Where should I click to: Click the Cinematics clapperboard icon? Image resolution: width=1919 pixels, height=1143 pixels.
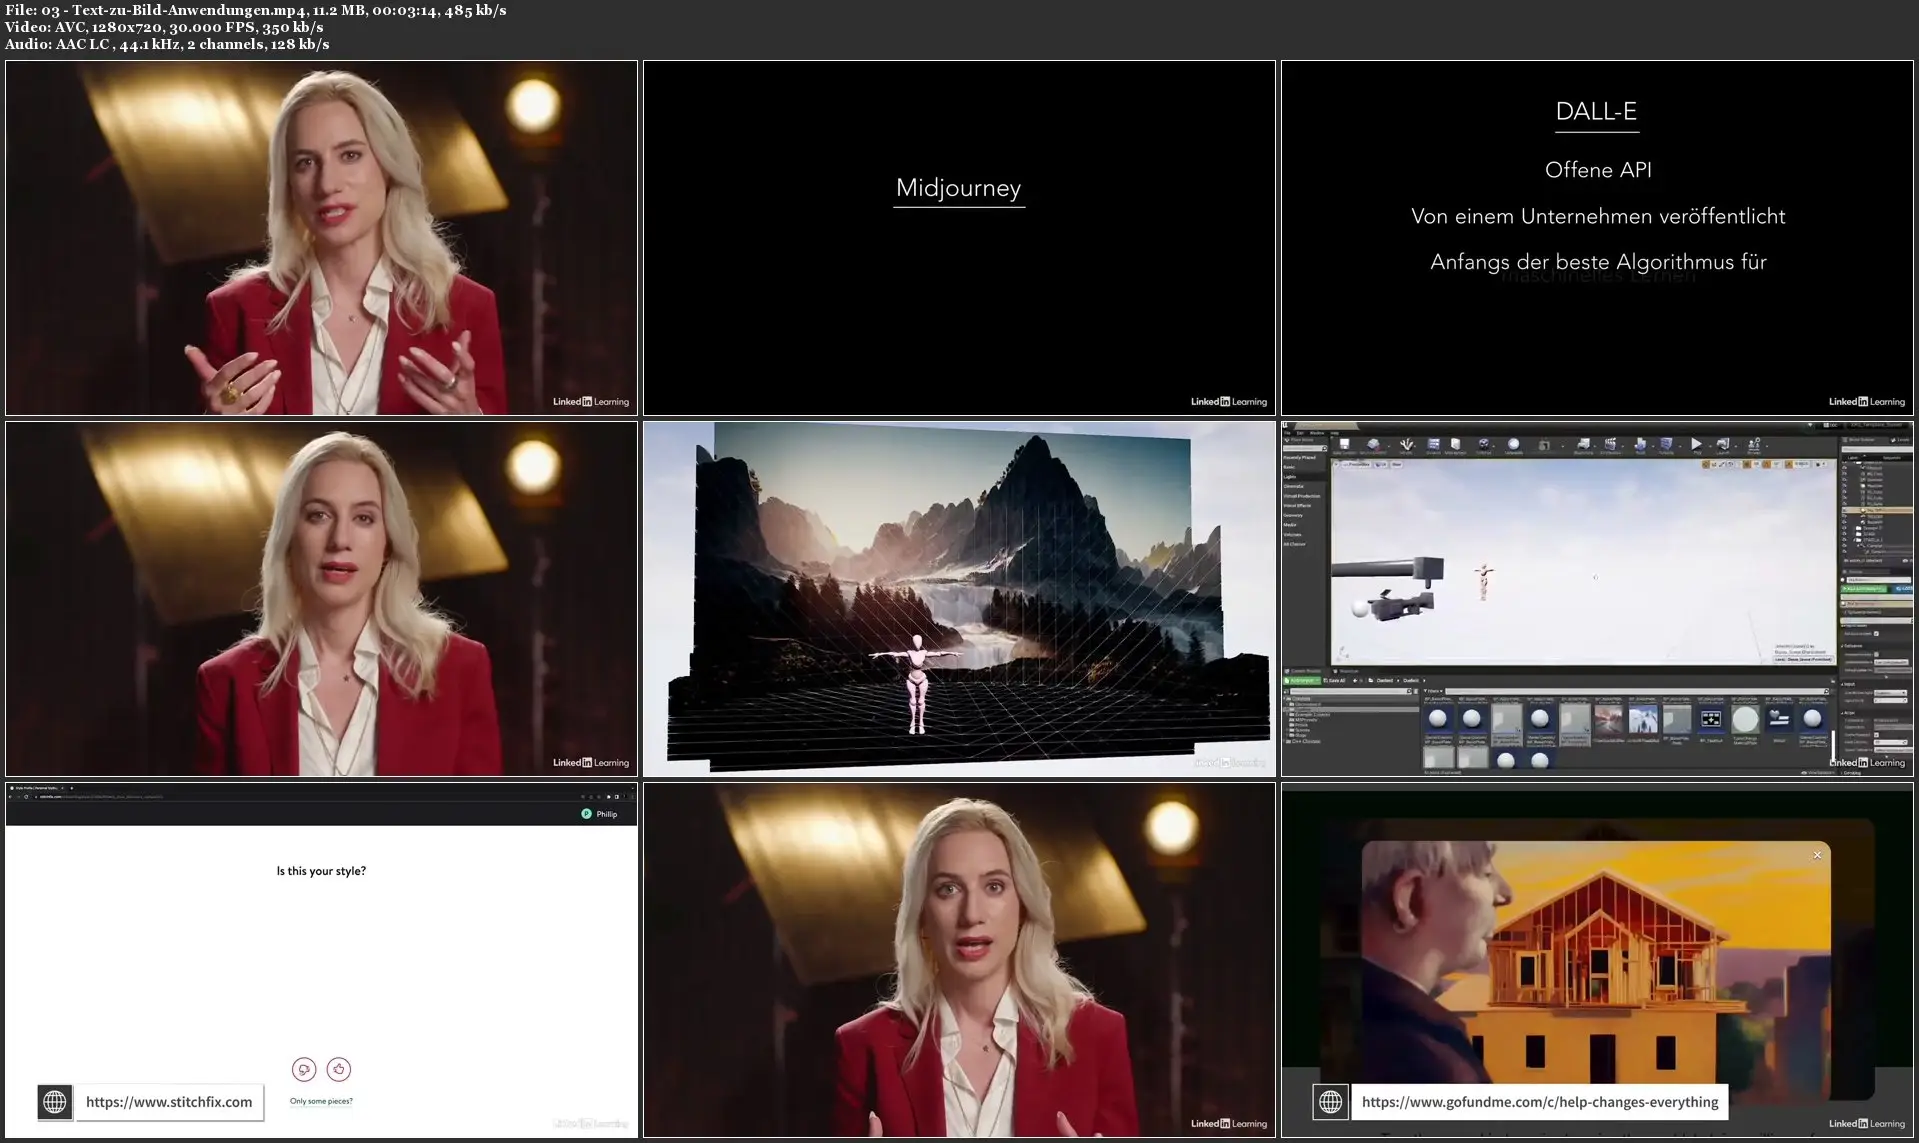coord(1611,445)
